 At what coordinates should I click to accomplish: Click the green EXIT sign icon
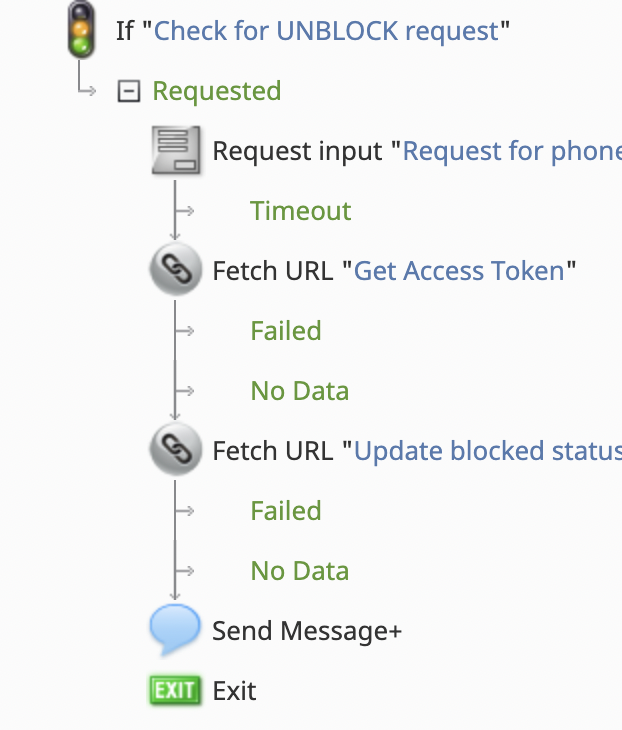point(175,690)
